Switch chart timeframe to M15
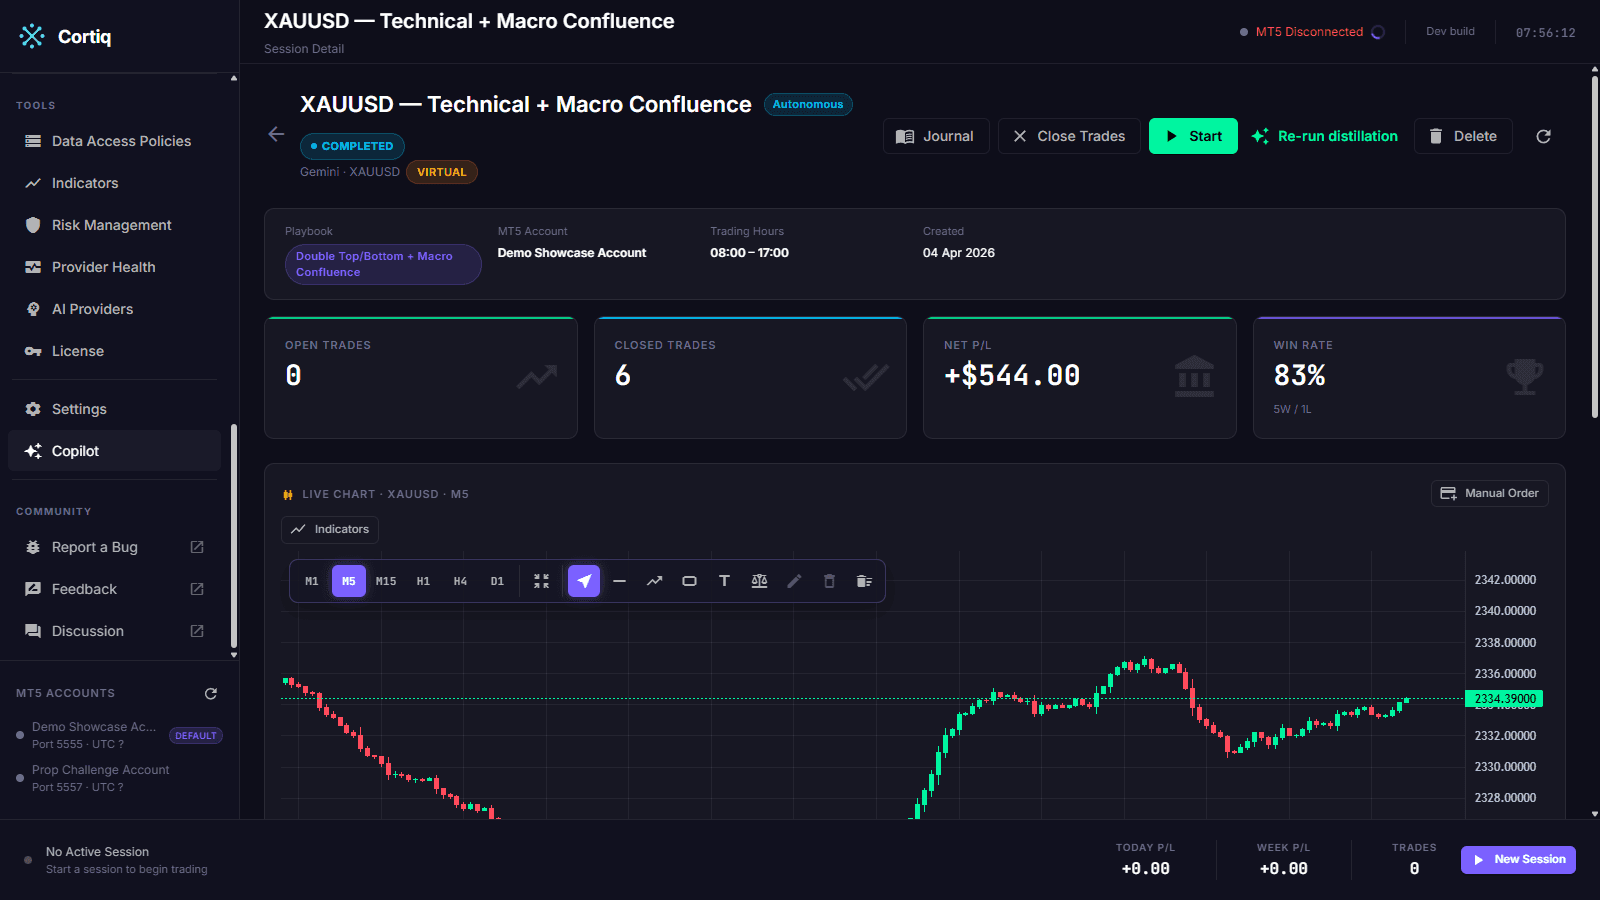This screenshot has height=900, width=1600. (386, 581)
